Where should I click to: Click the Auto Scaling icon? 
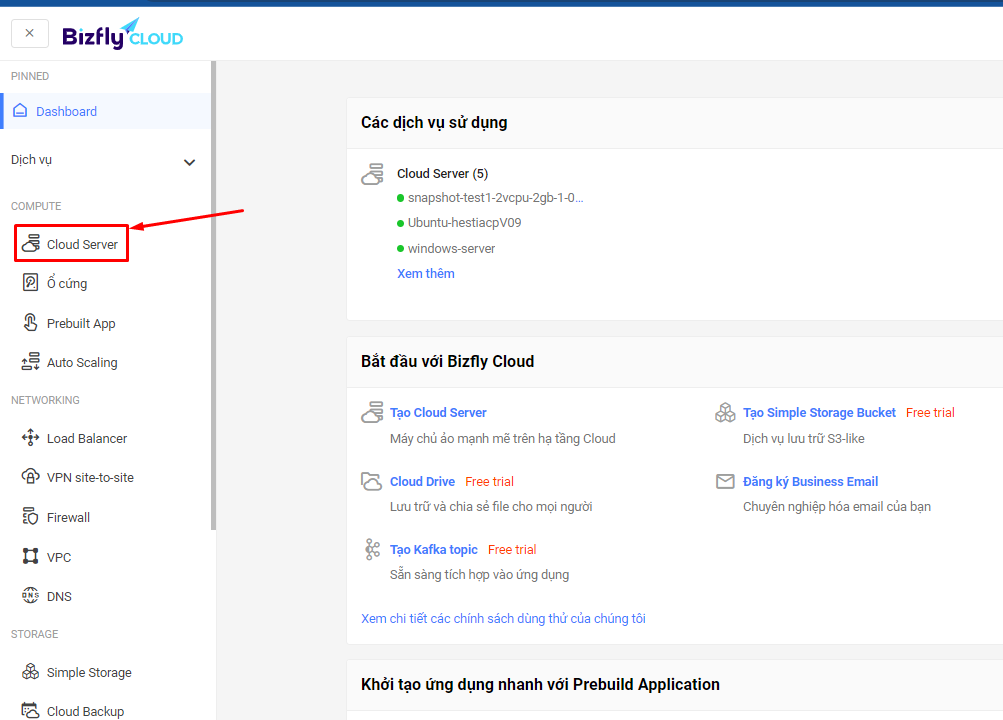[31, 362]
